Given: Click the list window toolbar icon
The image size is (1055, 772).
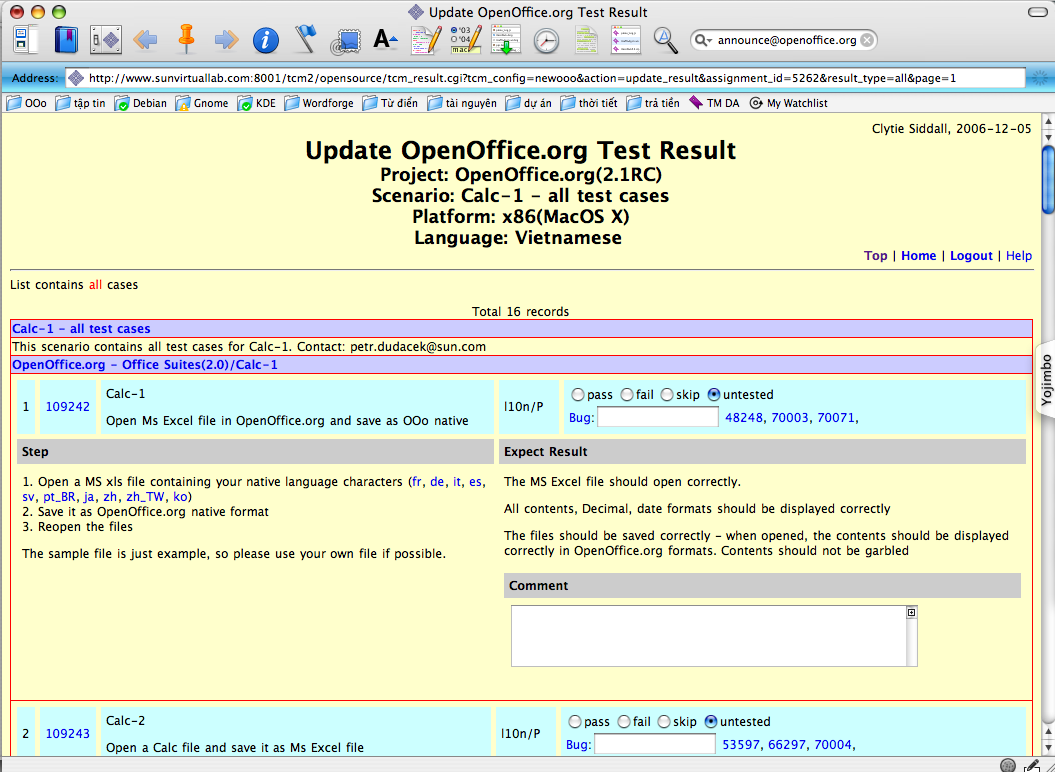Looking at the screenshot, I should coord(626,40).
